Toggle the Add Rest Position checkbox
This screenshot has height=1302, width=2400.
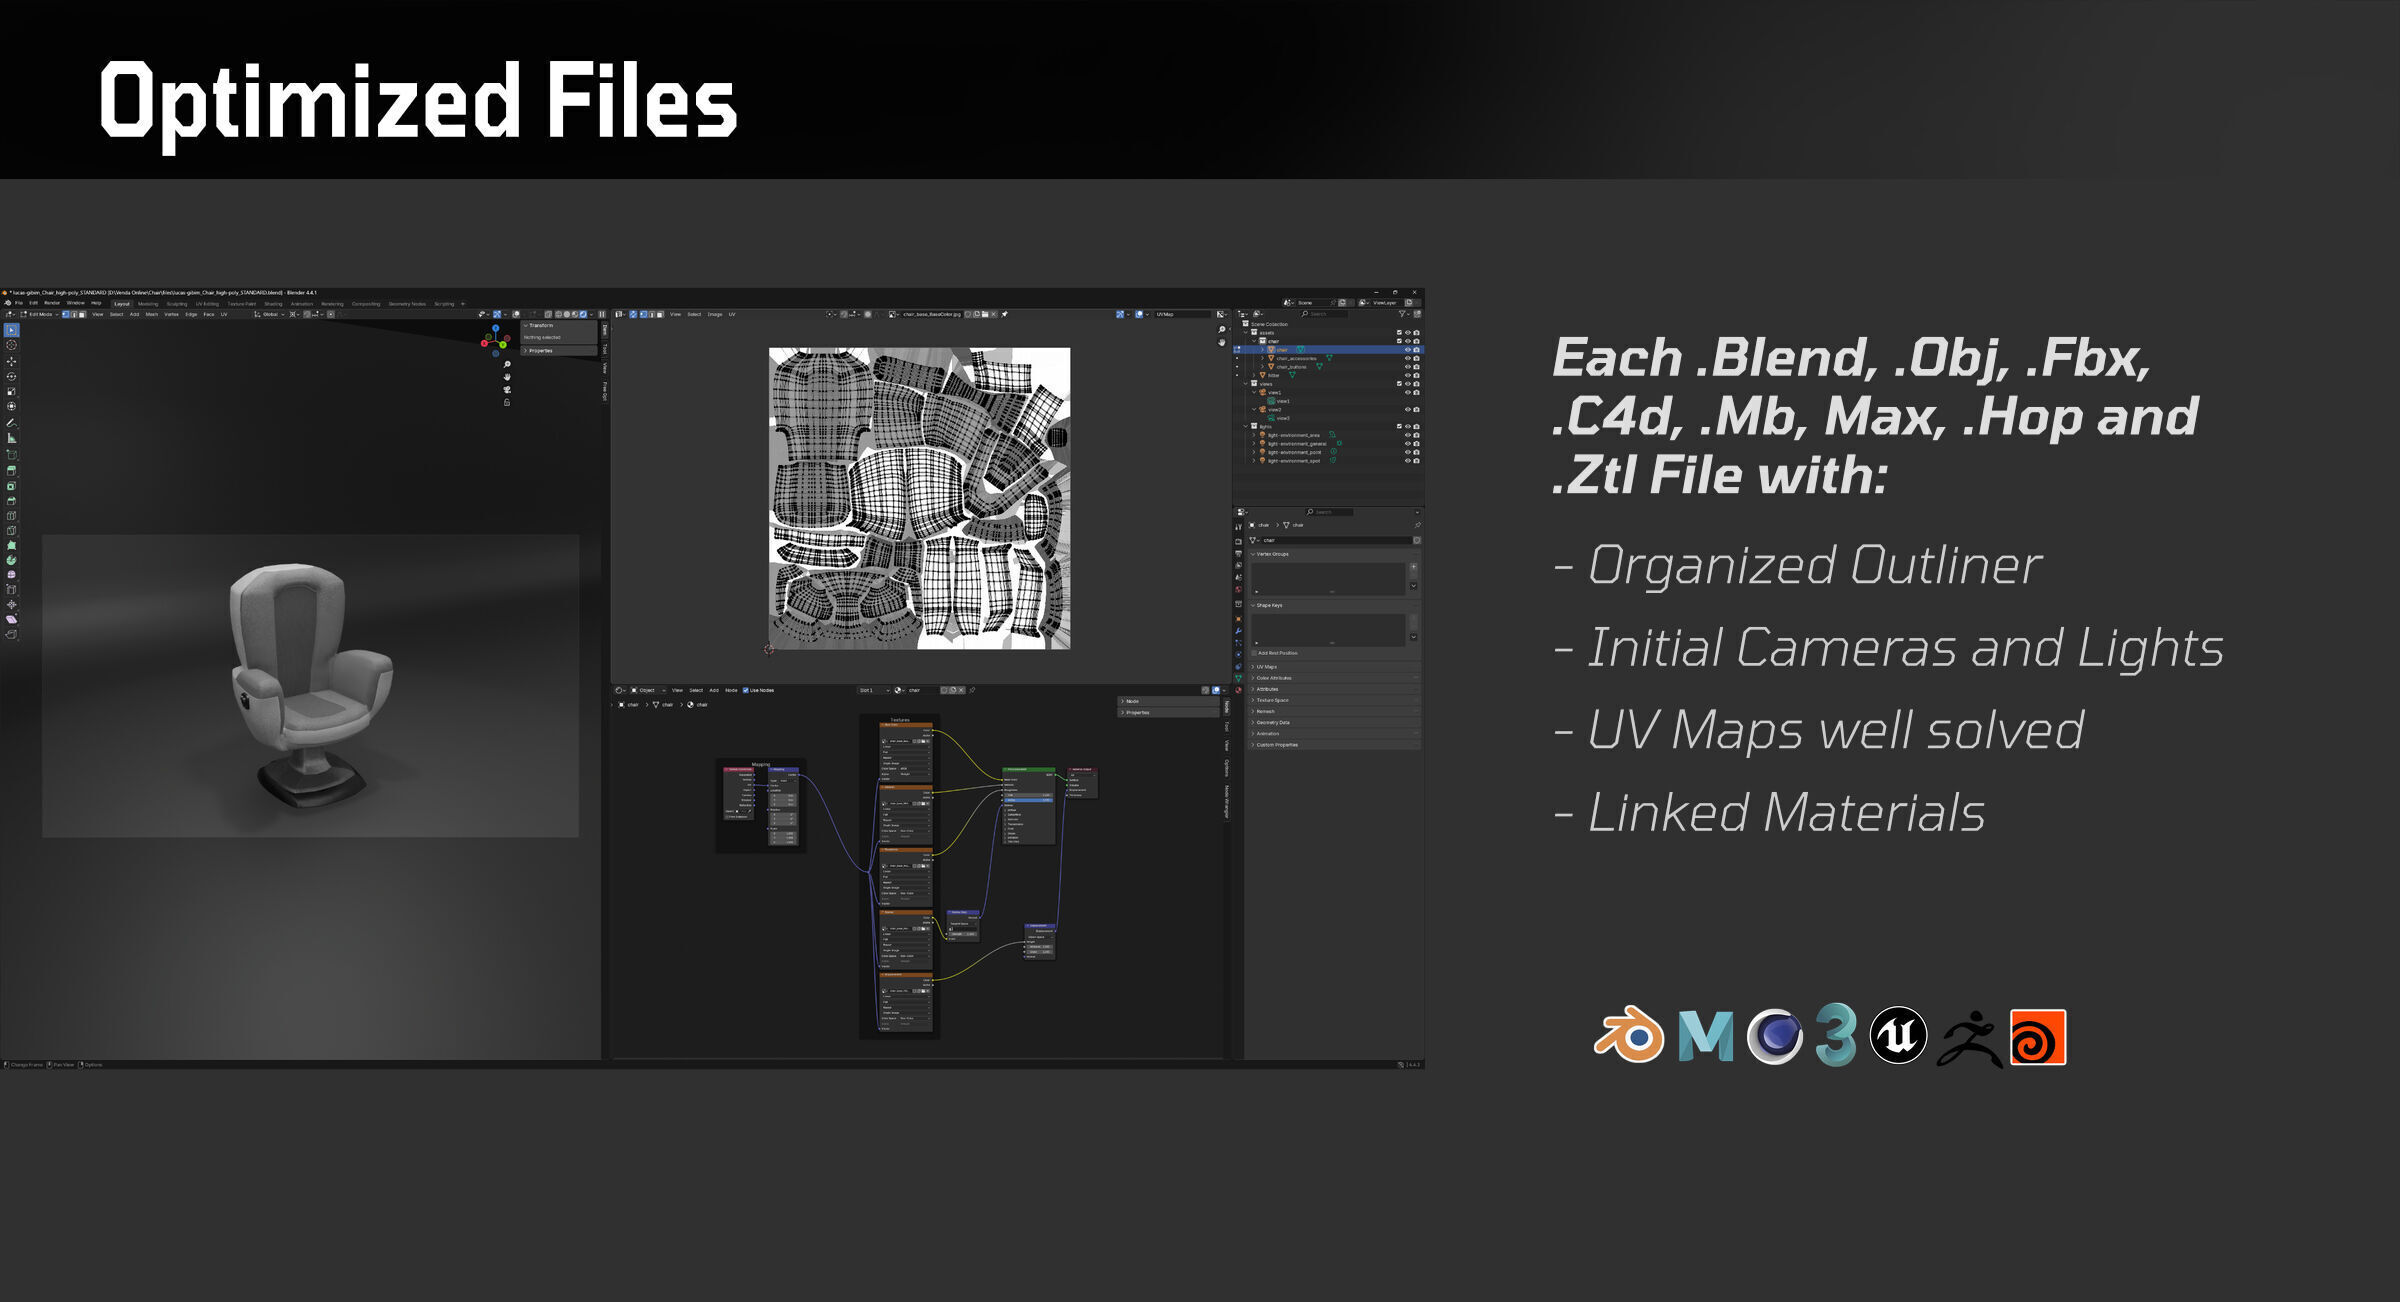1254,653
